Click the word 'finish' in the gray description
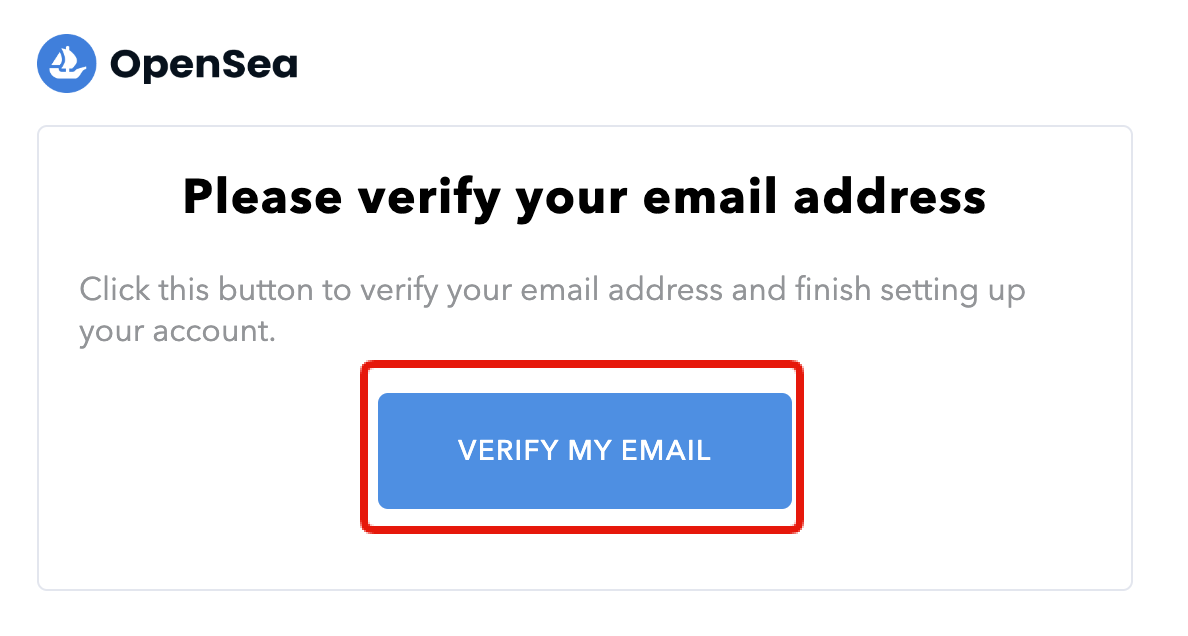1188x636 pixels. pos(833,290)
